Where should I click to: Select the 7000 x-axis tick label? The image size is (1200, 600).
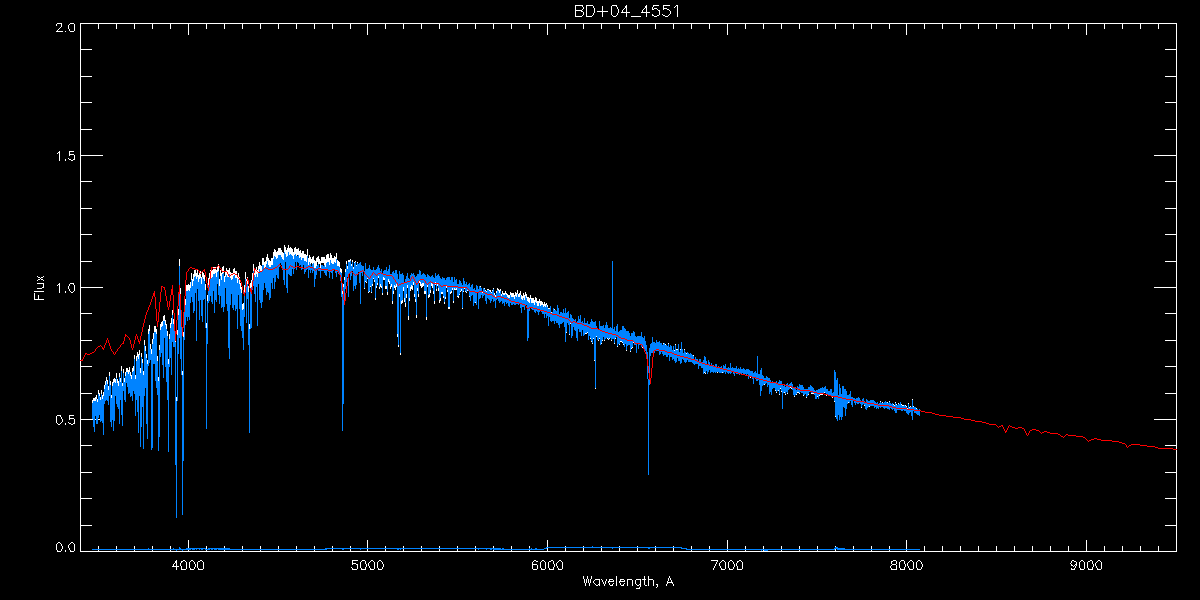click(x=727, y=565)
